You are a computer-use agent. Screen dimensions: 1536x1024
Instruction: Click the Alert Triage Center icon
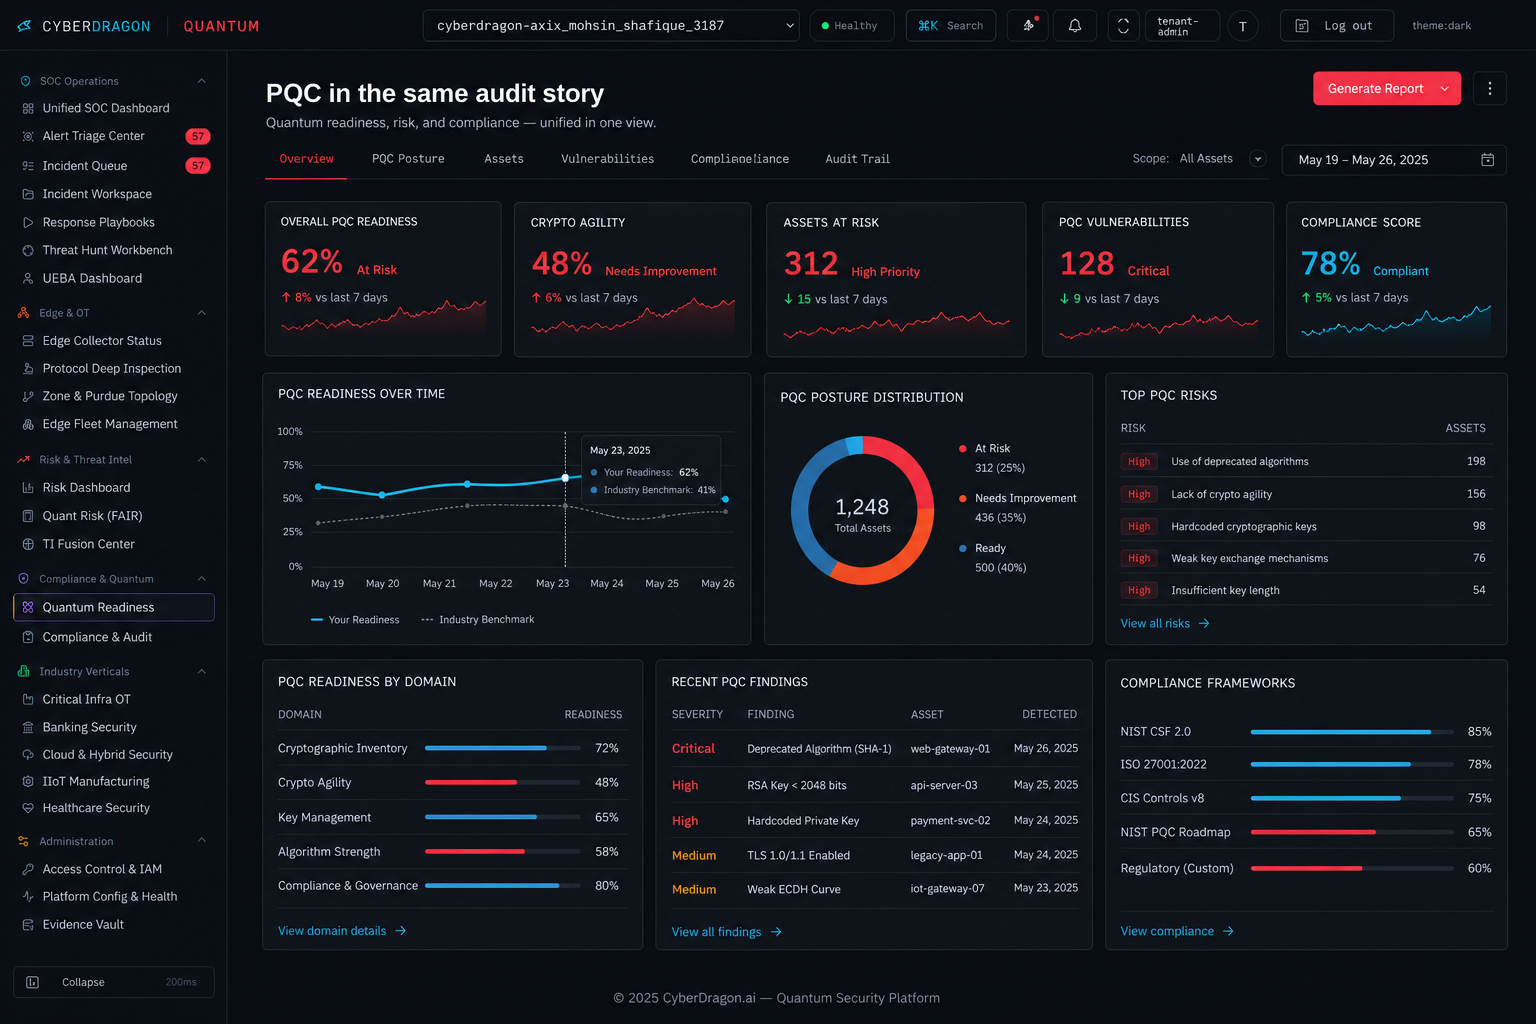click(28, 136)
